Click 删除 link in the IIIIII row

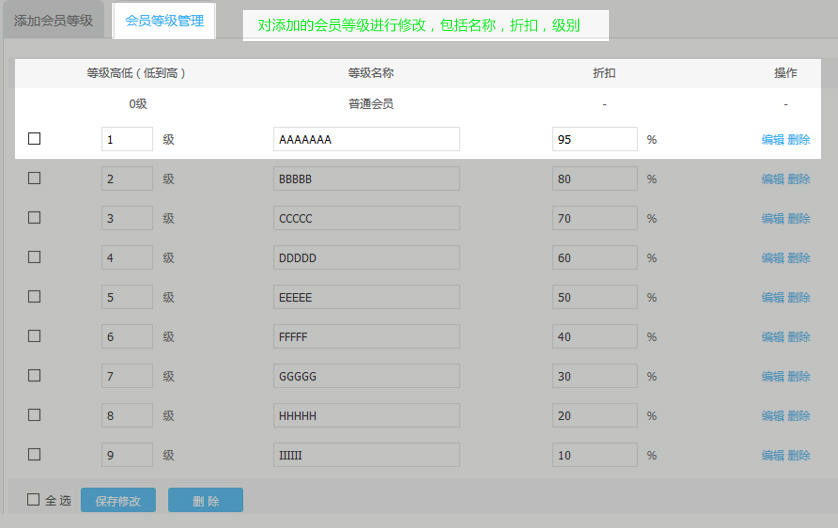(799, 456)
